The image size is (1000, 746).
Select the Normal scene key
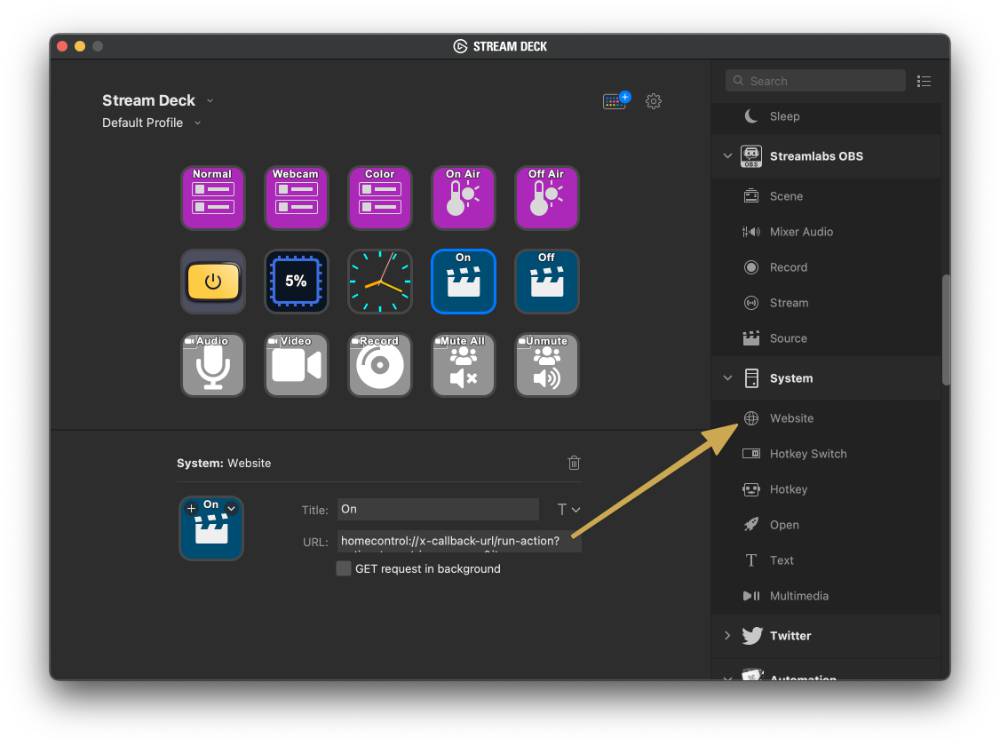[212, 198]
